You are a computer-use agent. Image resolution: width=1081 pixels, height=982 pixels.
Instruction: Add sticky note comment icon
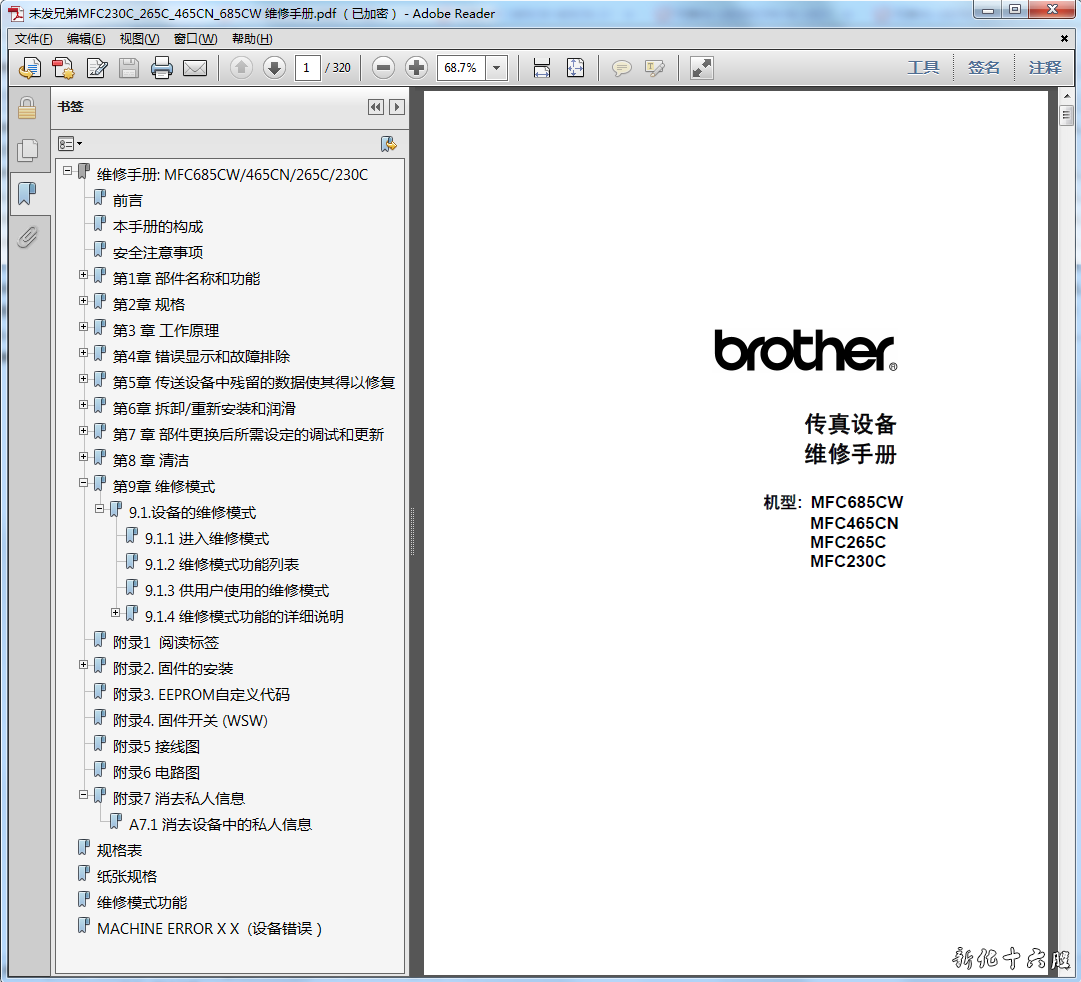[622, 68]
